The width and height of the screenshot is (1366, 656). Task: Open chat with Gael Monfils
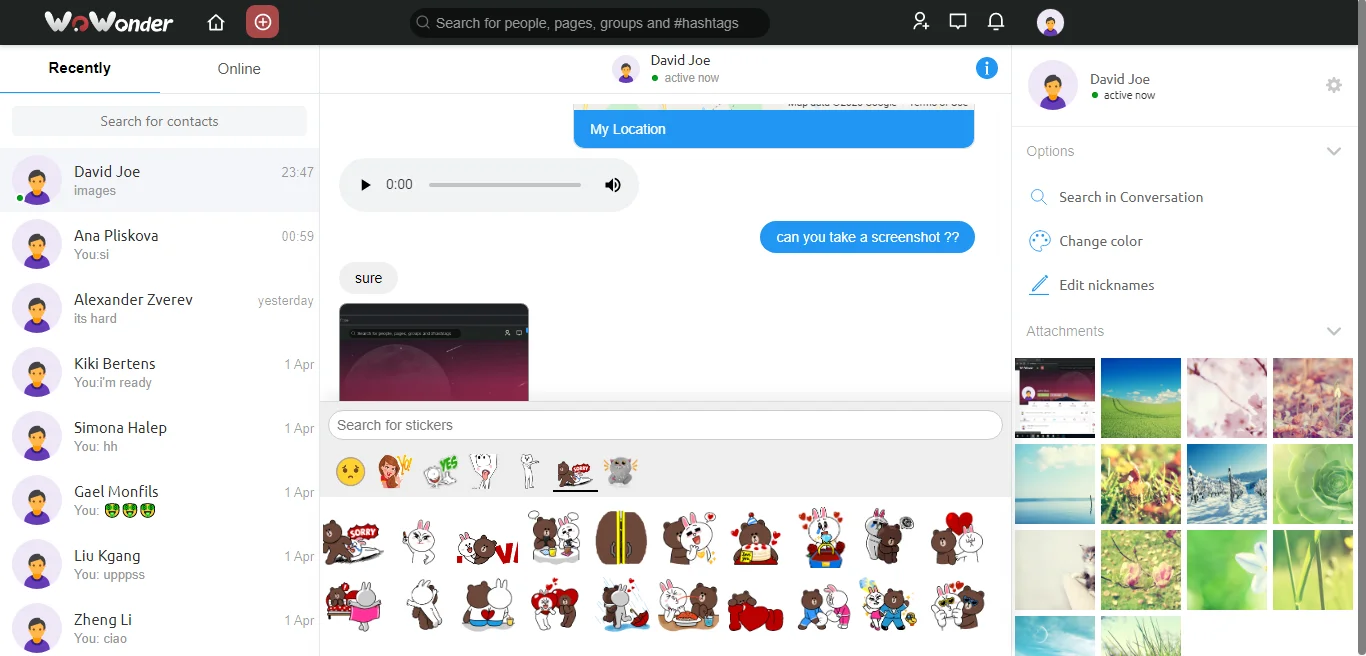pos(160,500)
